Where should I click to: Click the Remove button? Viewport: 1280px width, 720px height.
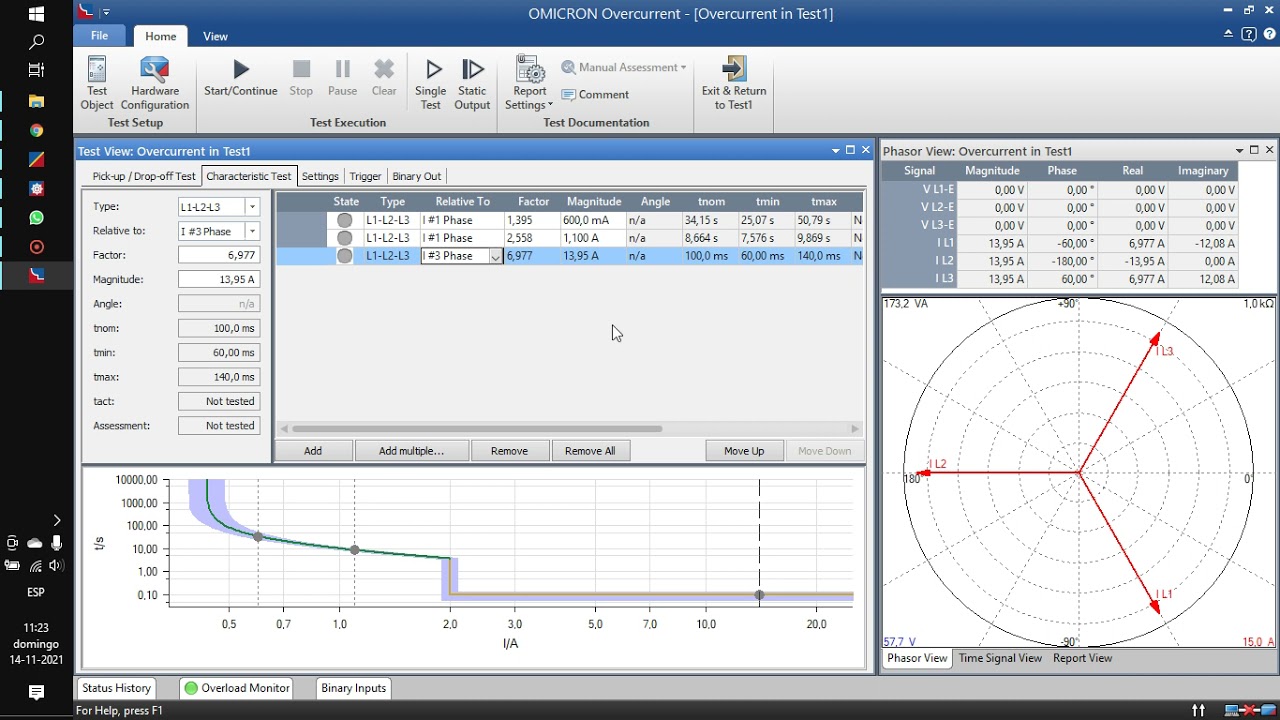(509, 451)
